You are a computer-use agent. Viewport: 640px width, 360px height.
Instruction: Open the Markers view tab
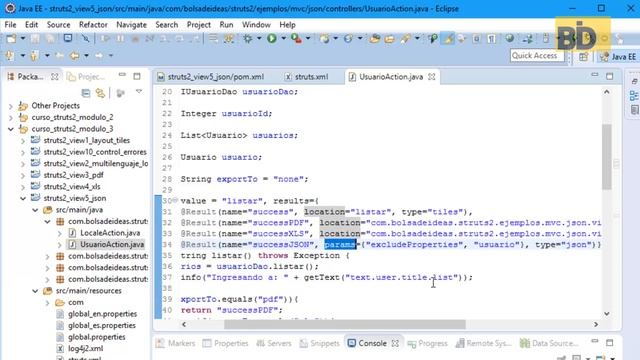pos(176,343)
